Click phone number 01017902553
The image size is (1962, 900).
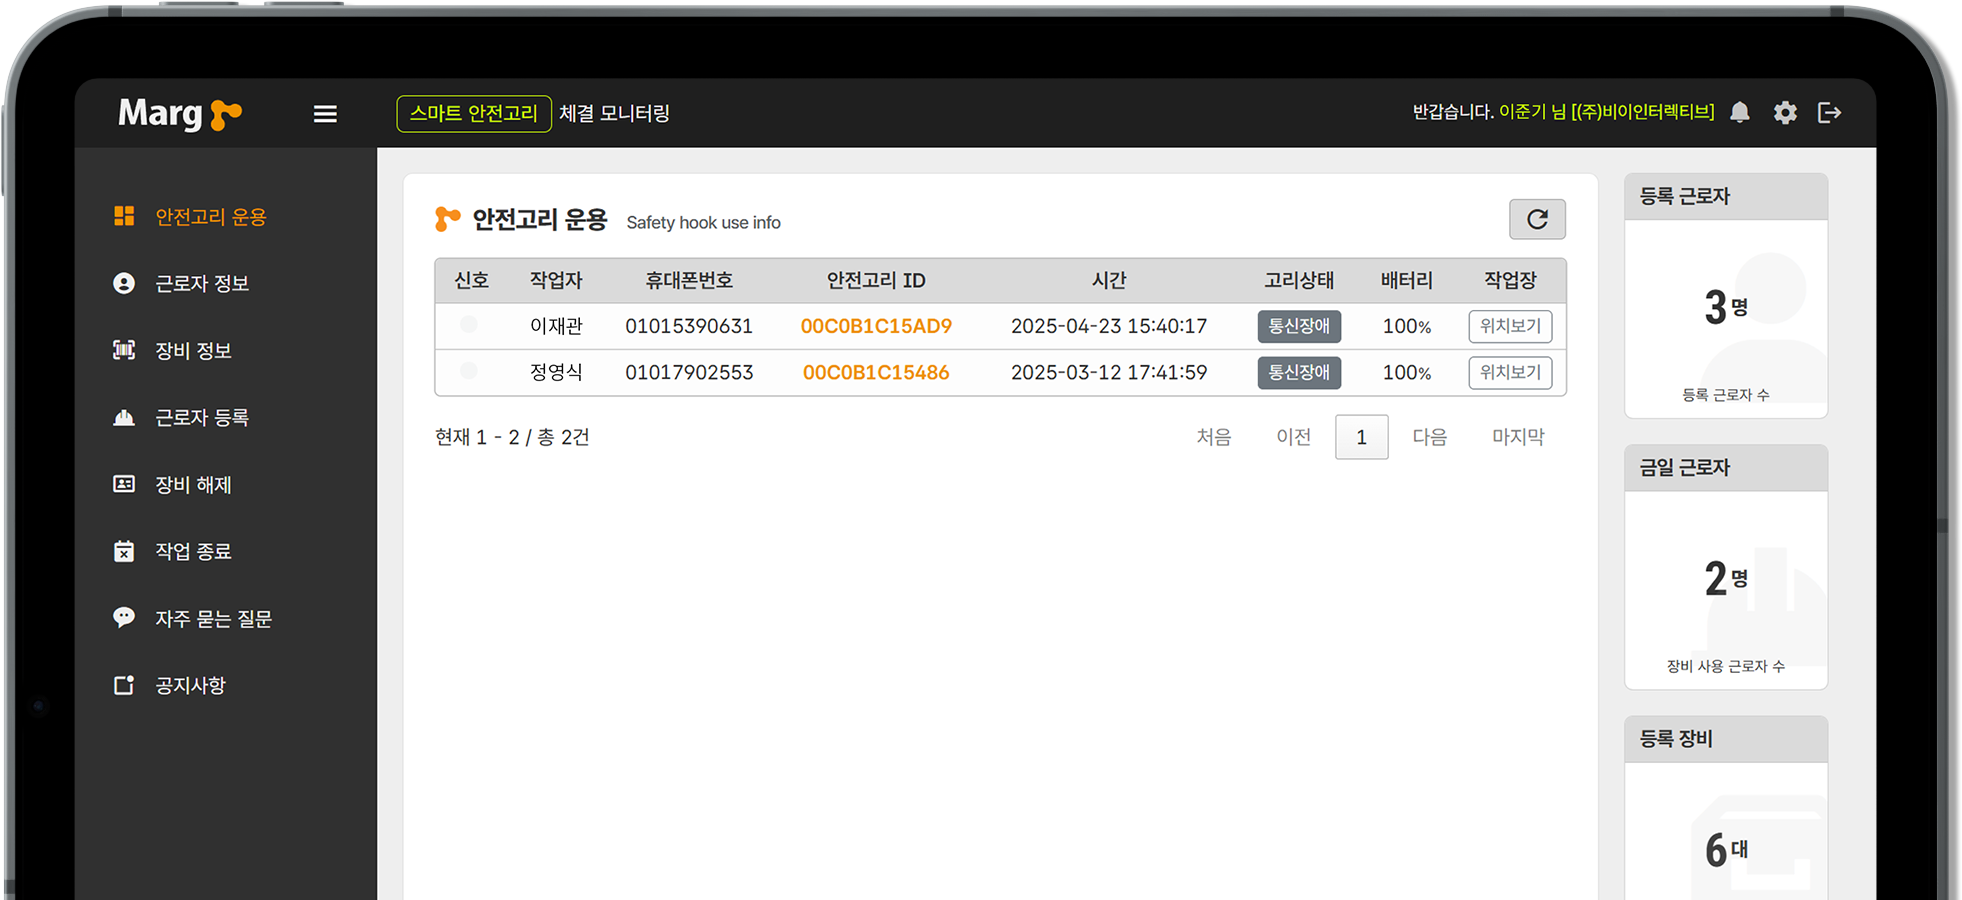click(x=689, y=372)
